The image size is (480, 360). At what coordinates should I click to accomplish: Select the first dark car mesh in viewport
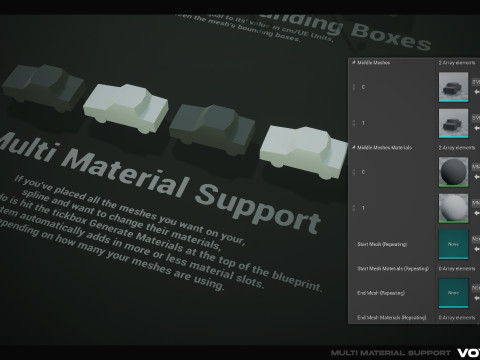43,87
